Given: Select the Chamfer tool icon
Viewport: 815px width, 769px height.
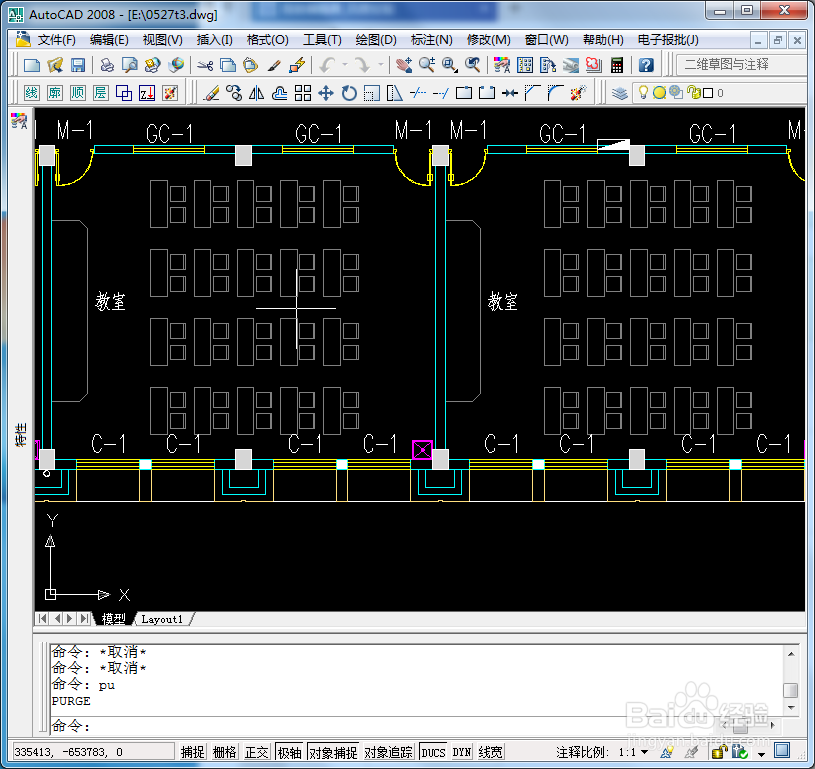Looking at the screenshot, I should click(532, 93).
